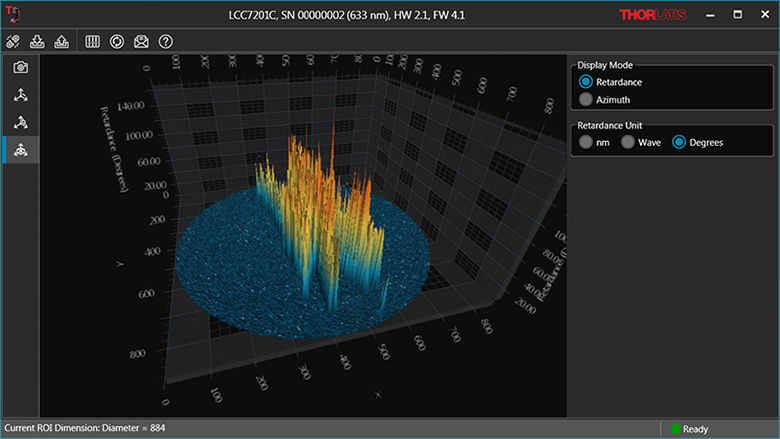Select the Retardance display mode
Screen dimensions: 780x439
point(586,82)
